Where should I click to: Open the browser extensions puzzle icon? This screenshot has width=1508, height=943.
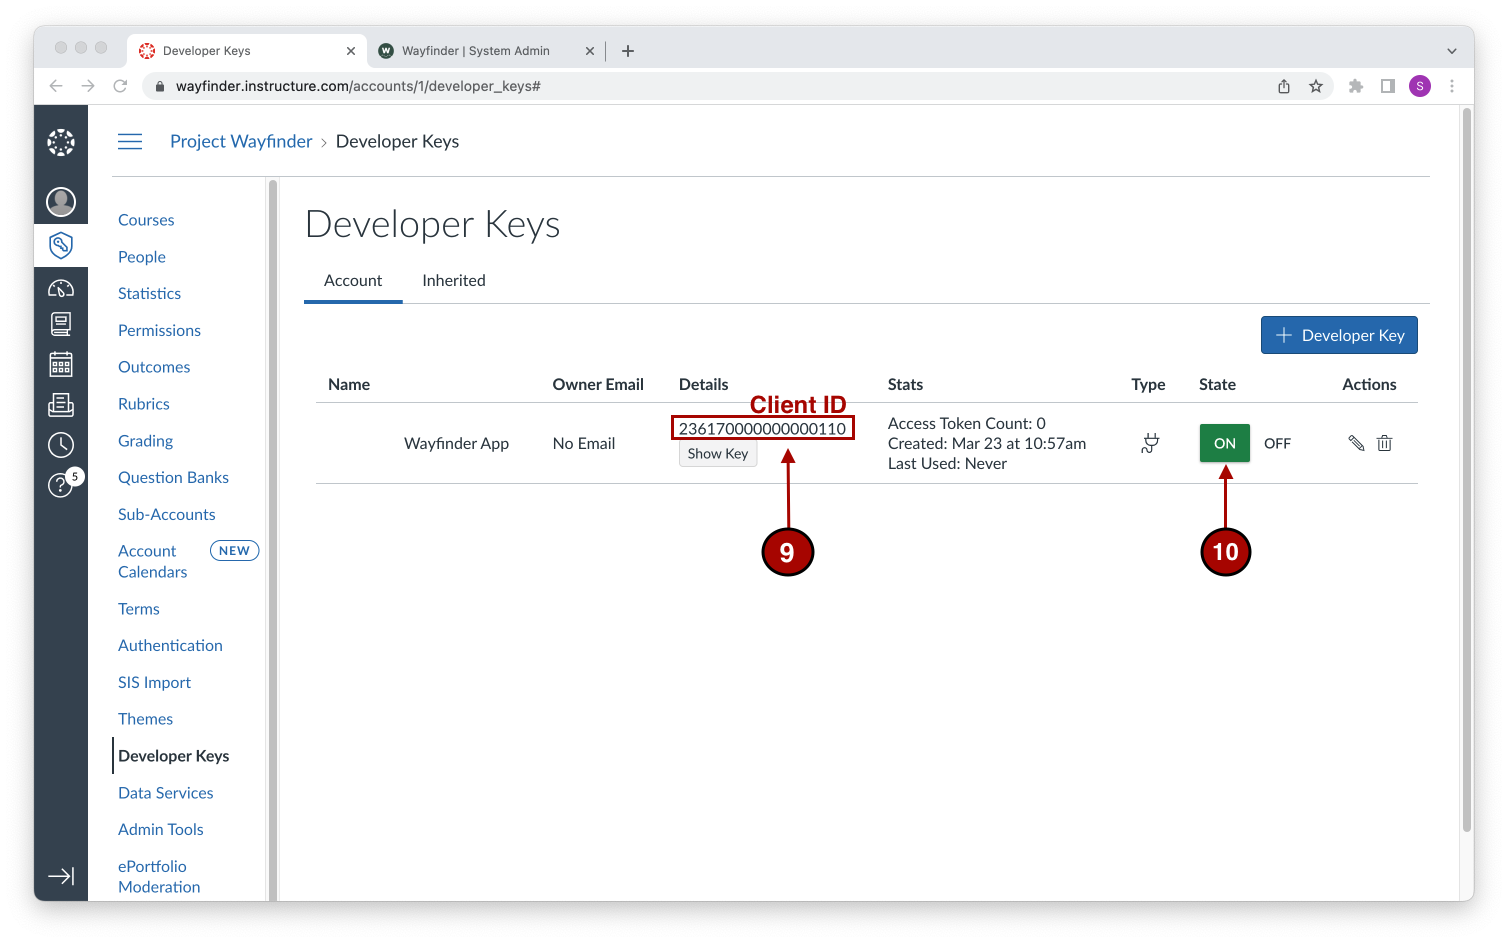tap(1356, 86)
